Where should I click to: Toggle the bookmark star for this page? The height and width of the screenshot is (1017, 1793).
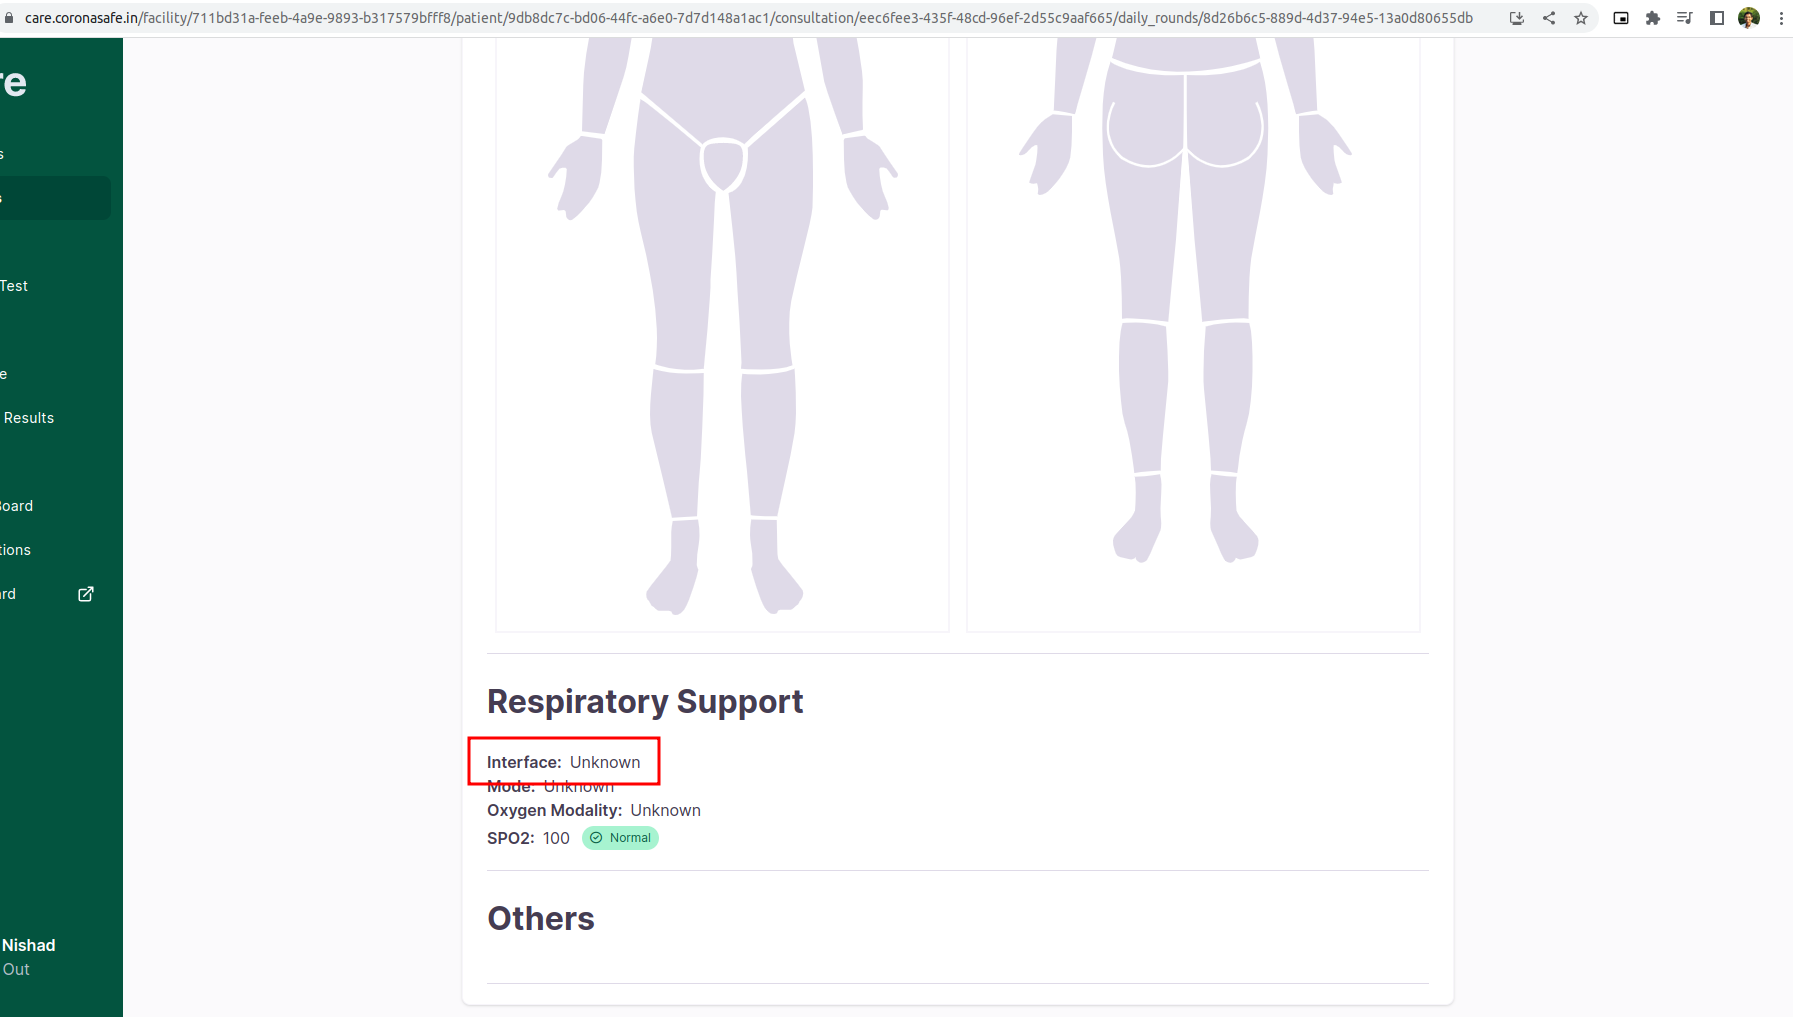(x=1581, y=17)
